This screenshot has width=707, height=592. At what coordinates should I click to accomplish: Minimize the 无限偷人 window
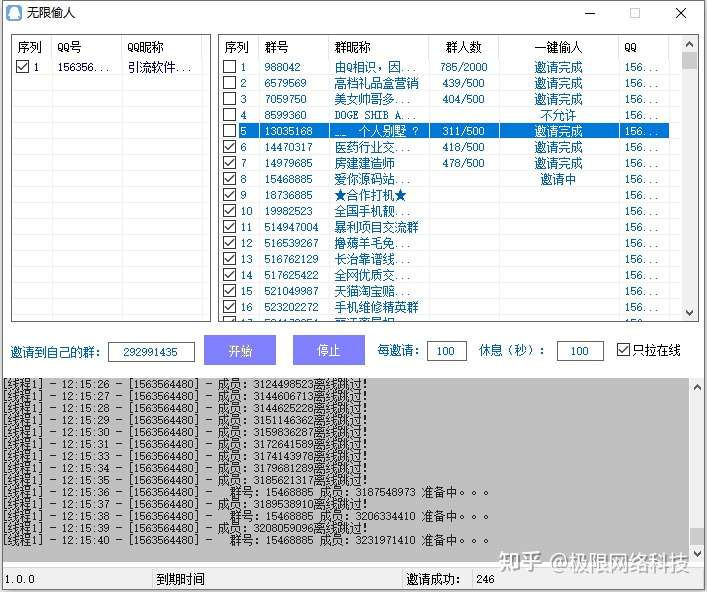point(590,13)
